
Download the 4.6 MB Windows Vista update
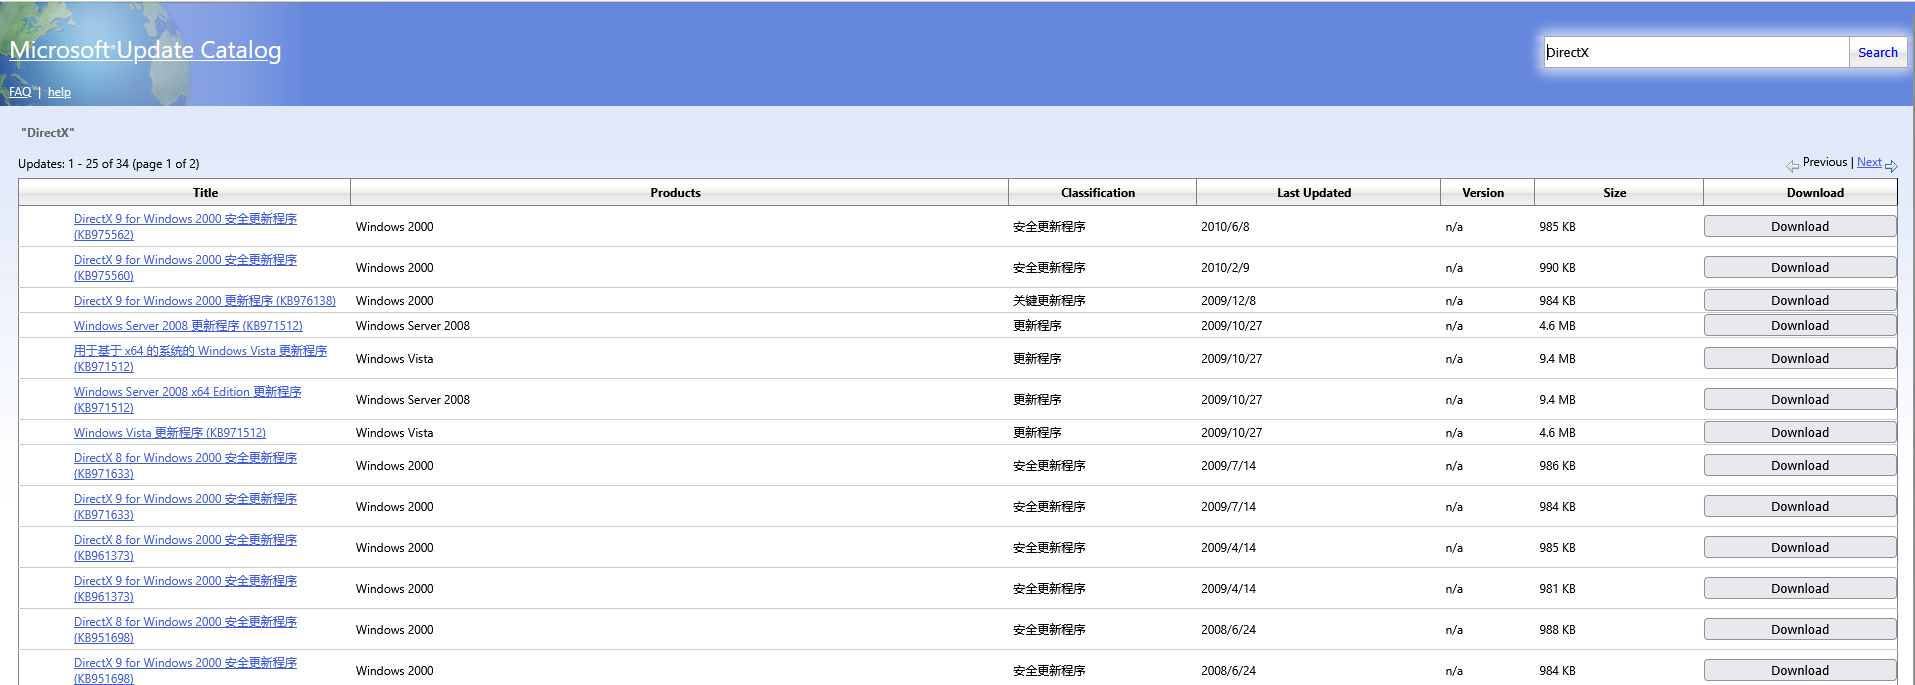[x=1799, y=433]
